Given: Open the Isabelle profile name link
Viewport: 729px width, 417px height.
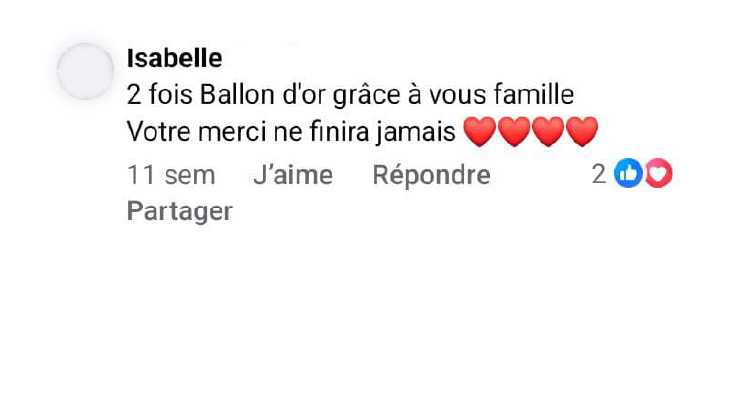Looking at the screenshot, I should (174, 59).
